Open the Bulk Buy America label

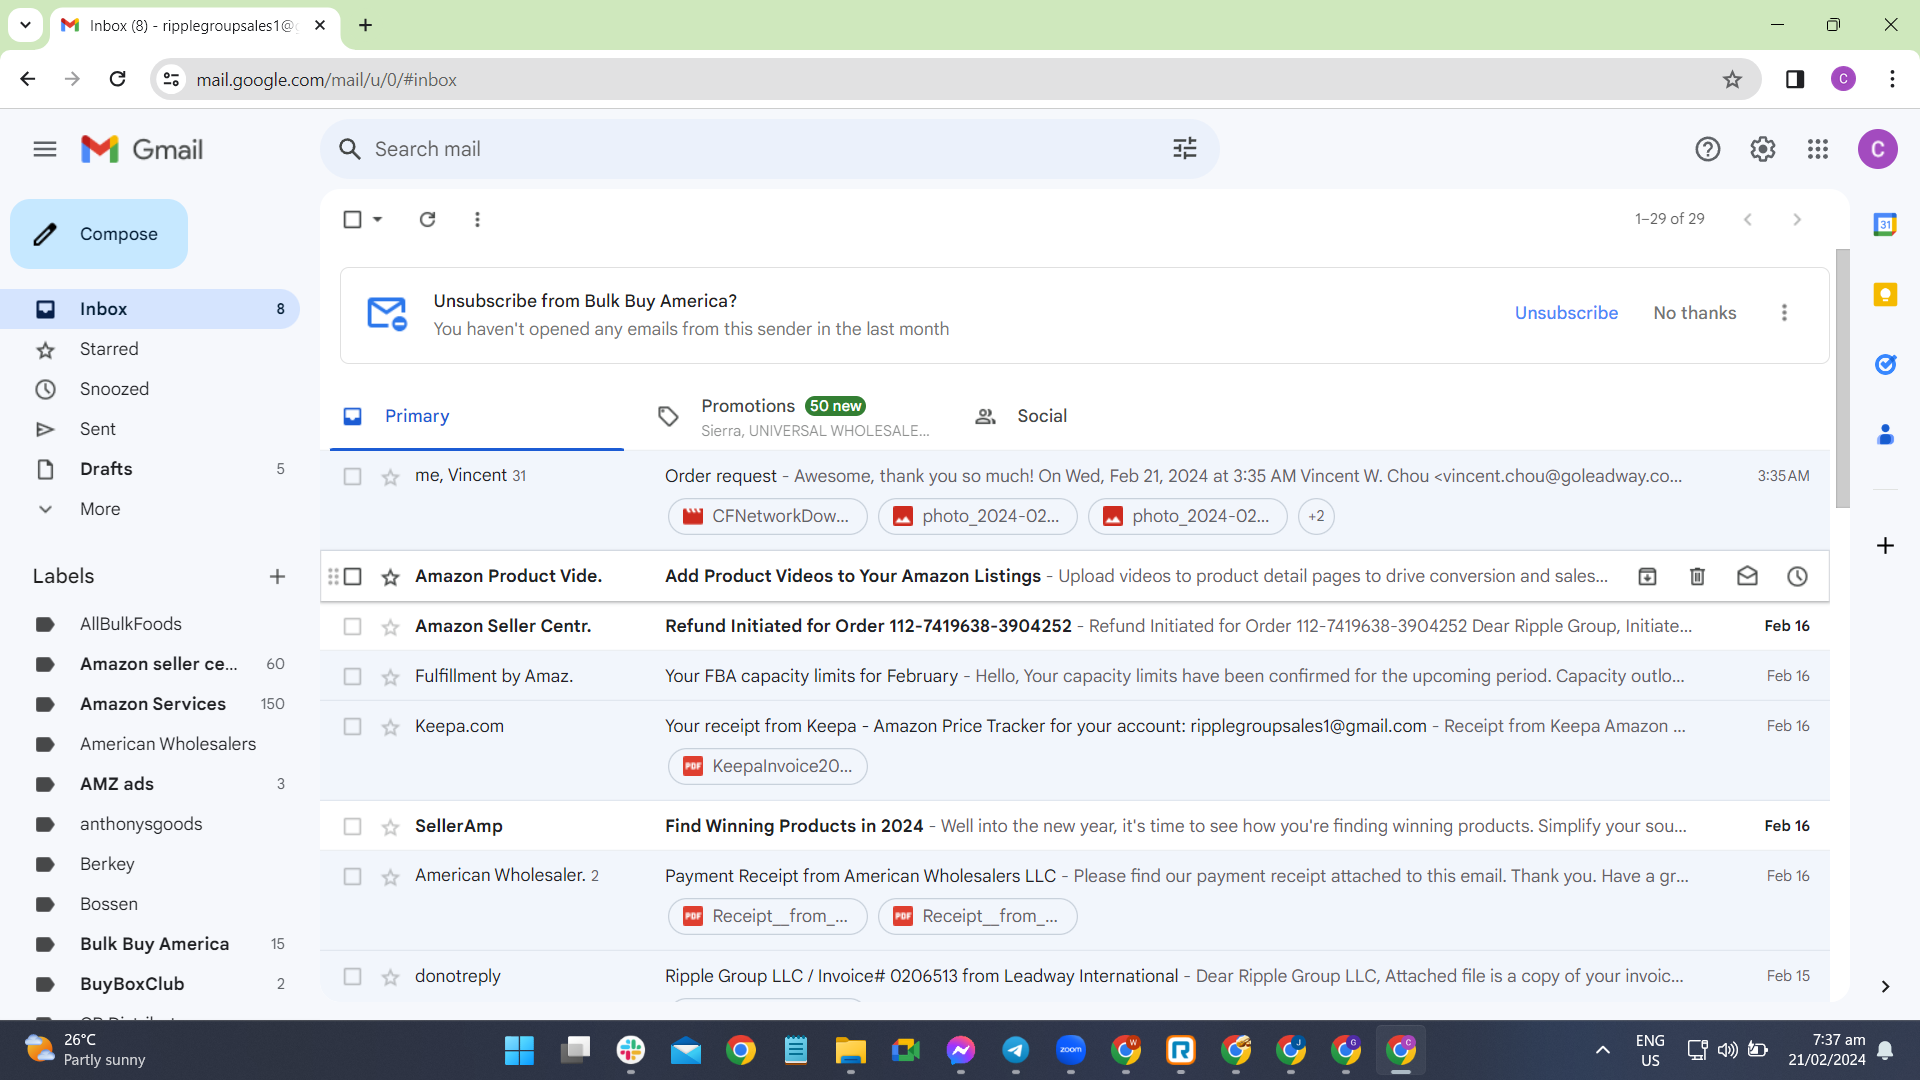click(155, 944)
